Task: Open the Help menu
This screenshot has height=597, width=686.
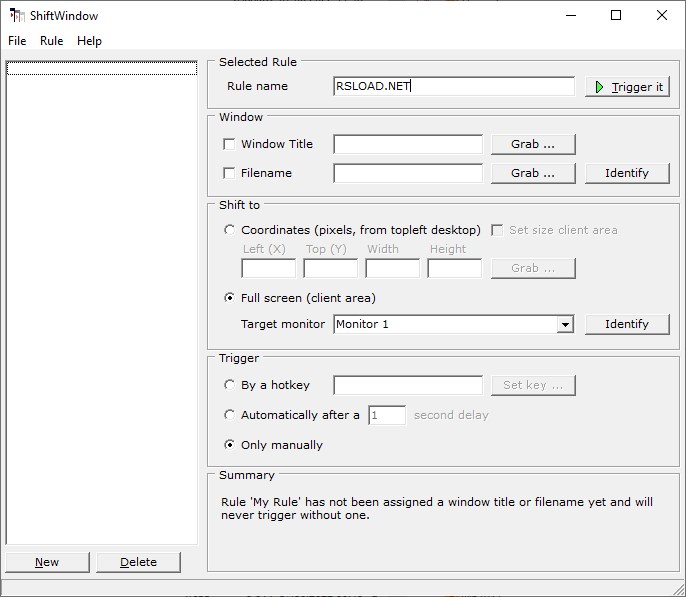Action: coord(89,41)
